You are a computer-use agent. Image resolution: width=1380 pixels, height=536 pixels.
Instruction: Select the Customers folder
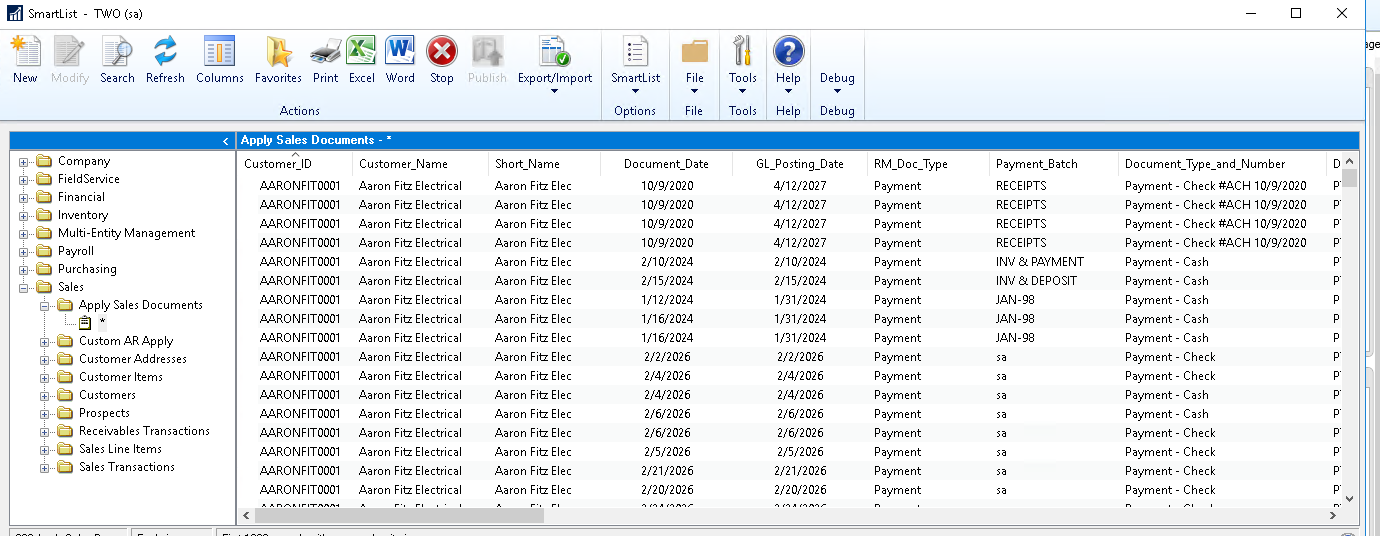[x=107, y=395]
